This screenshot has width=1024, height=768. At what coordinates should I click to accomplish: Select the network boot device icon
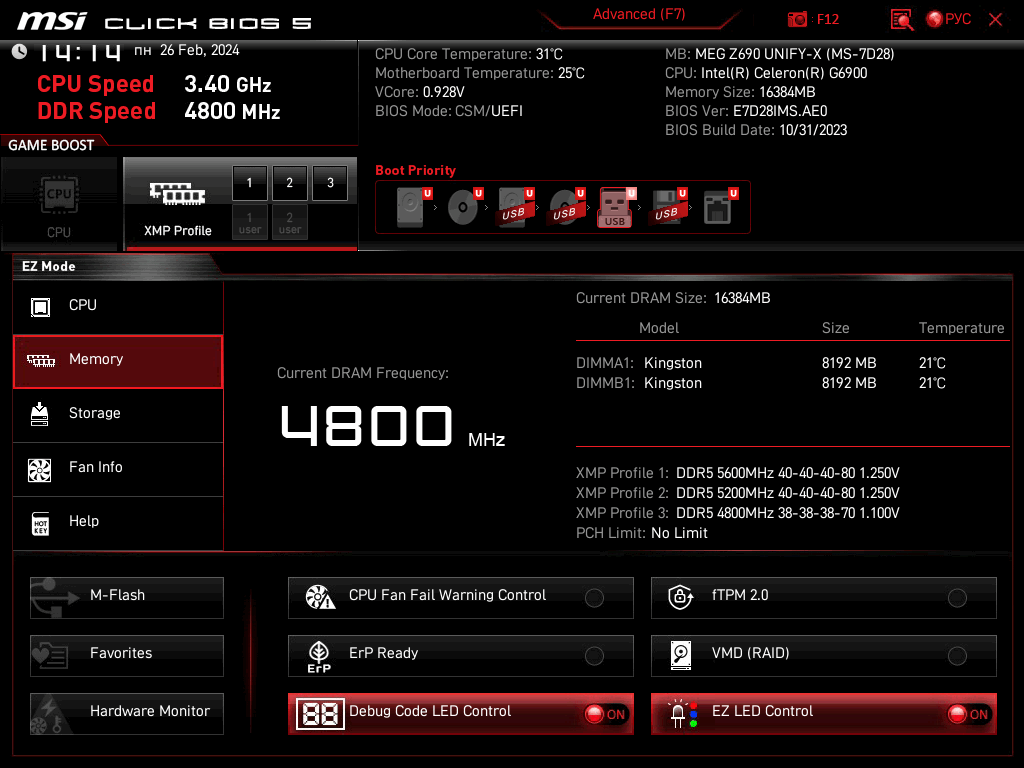[x=718, y=206]
